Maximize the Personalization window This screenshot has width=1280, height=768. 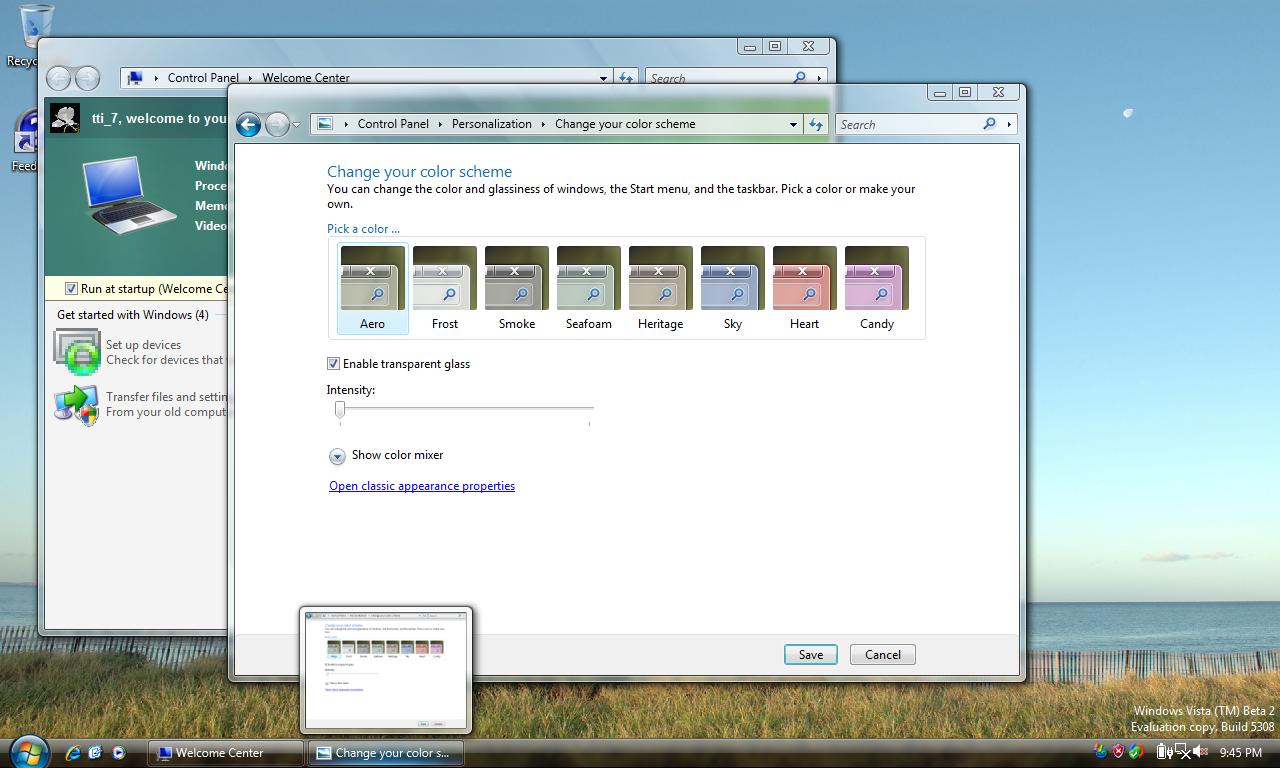(x=965, y=92)
